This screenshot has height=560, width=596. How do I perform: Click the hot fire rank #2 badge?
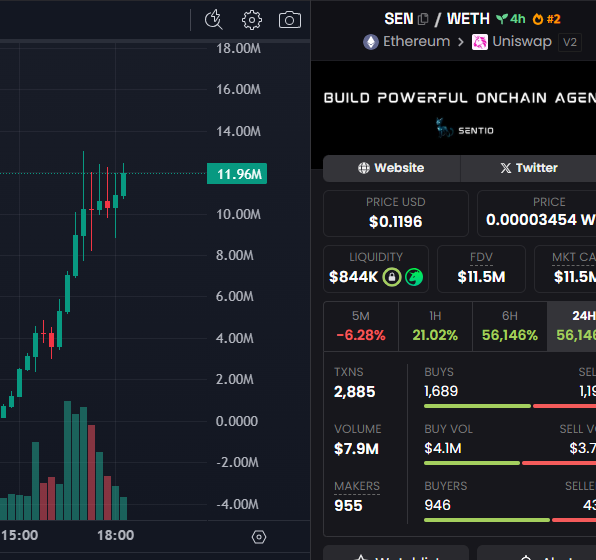(x=546, y=19)
